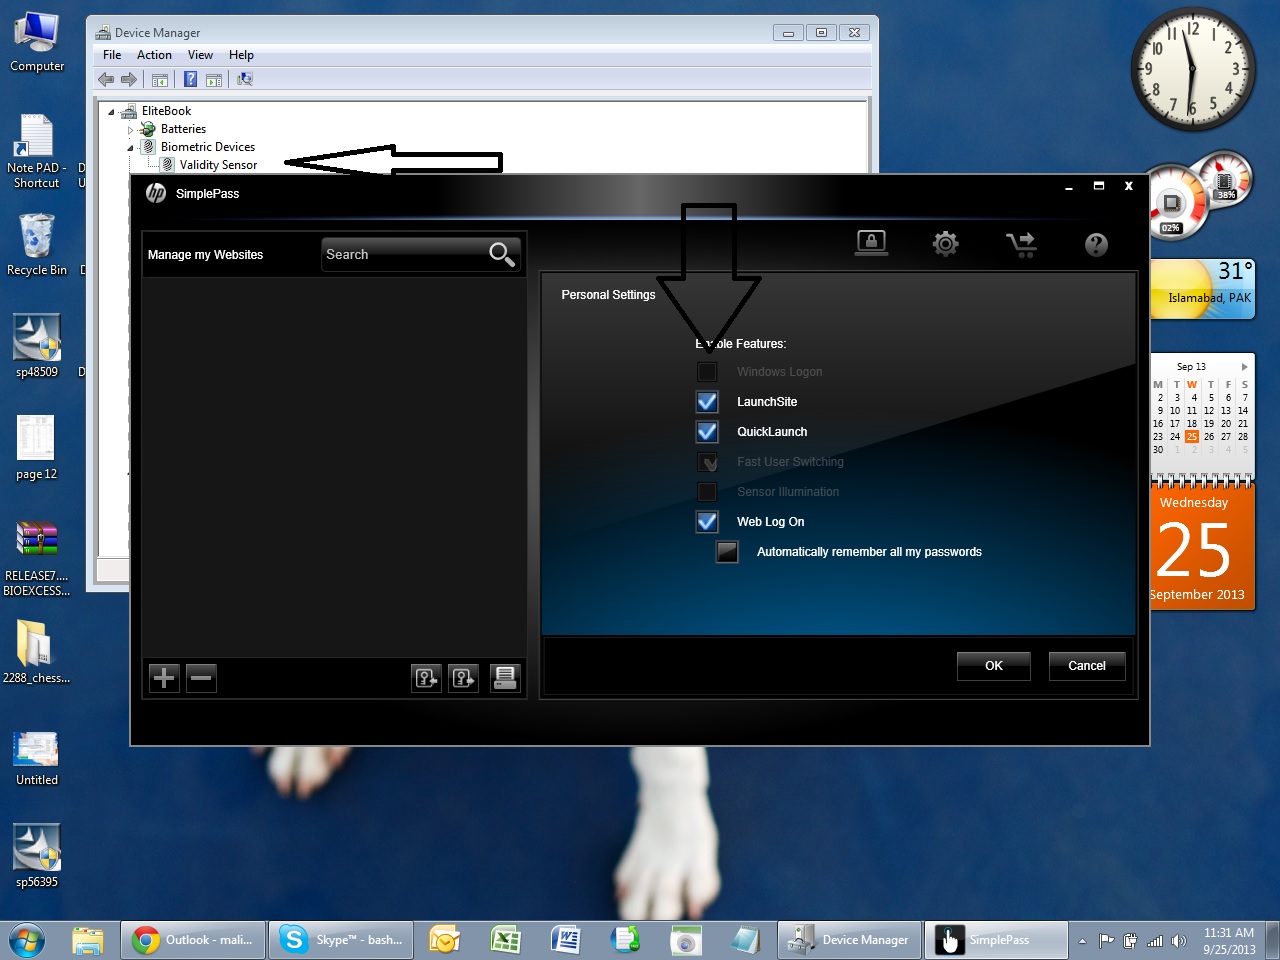Expand the Batteries node in Device Manager

130,130
